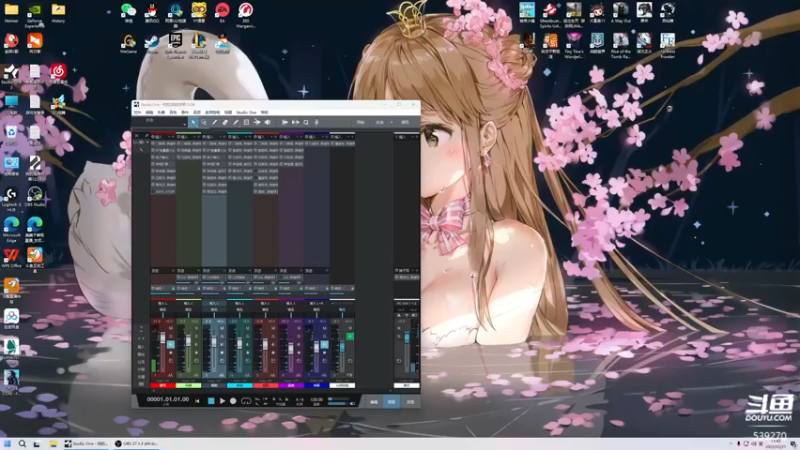Click the 00001.01.01.00 position display
Screen dimensions: 800x450
coord(168,399)
